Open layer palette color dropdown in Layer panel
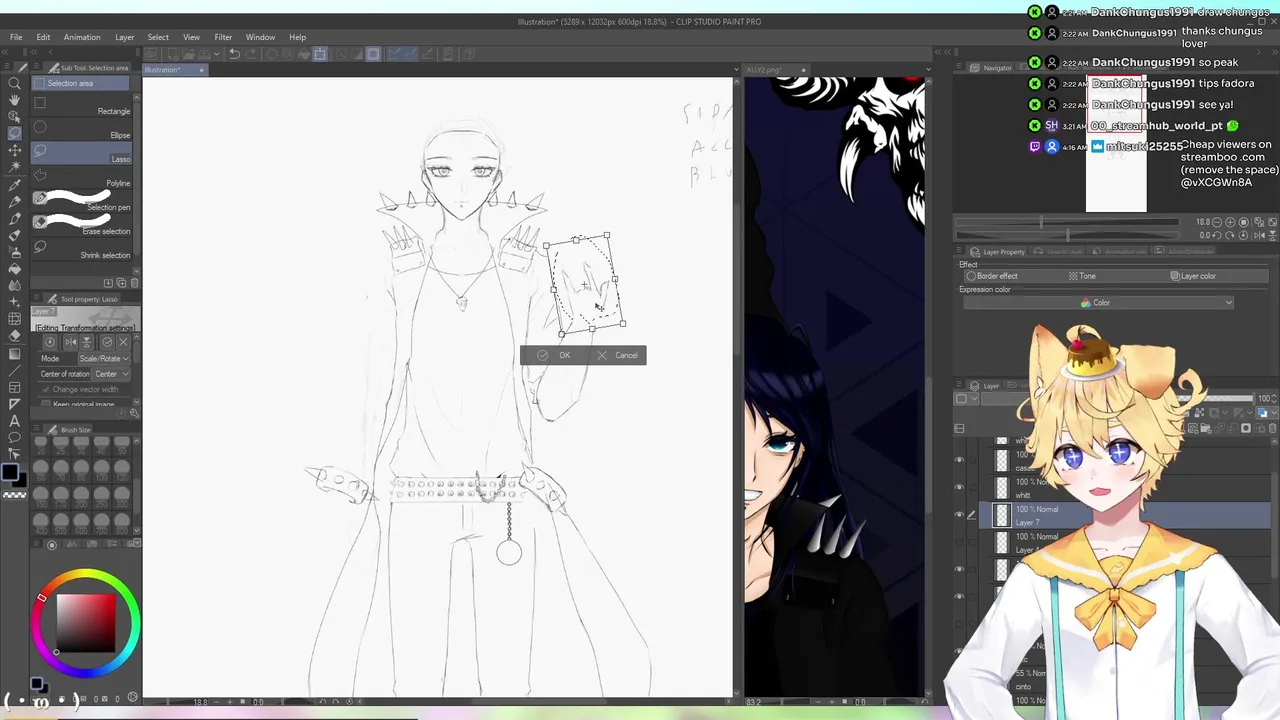 [965, 399]
